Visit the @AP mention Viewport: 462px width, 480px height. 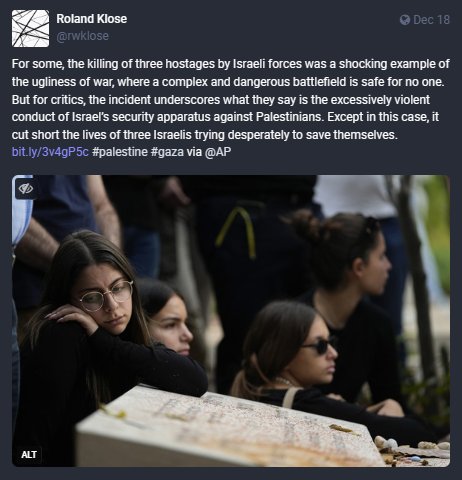(x=218, y=152)
